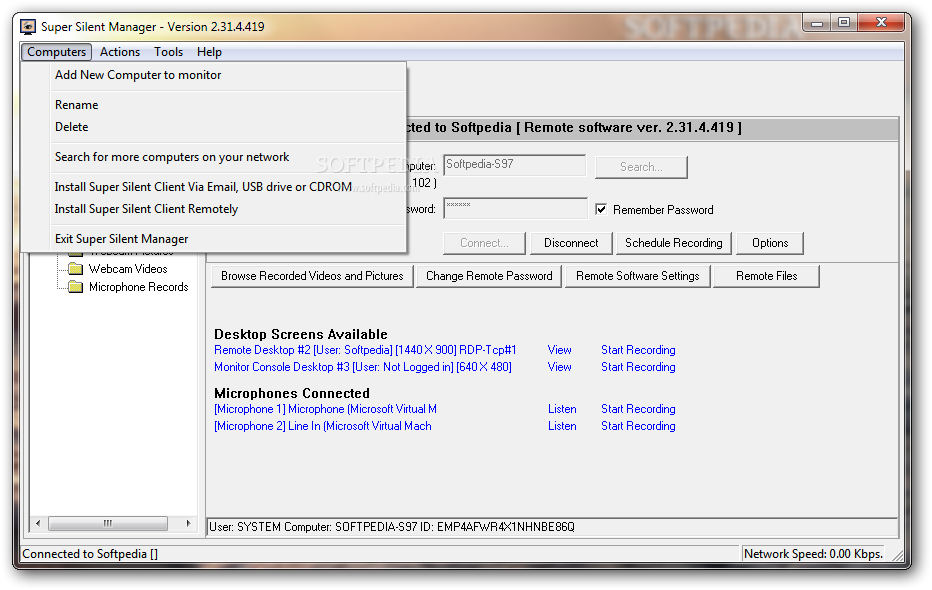Toggle the Remember Password checkbox
Image resolution: width=932 pixels, height=590 pixels.
pyautogui.click(x=602, y=209)
